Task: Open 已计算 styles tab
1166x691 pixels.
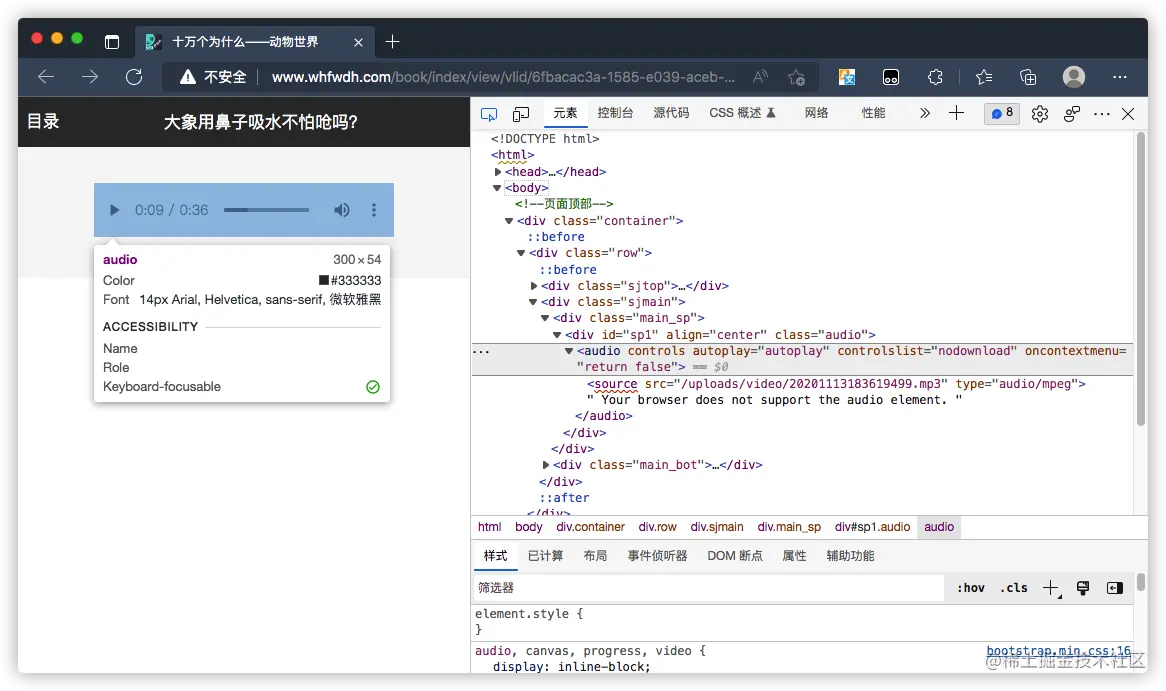Action: tap(545, 556)
